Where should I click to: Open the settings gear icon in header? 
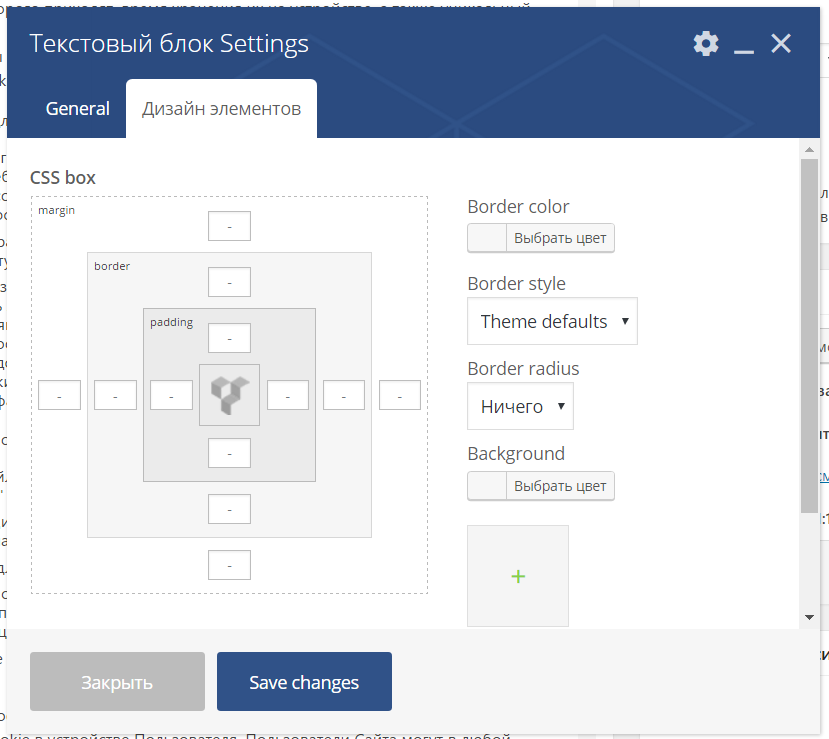click(706, 43)
